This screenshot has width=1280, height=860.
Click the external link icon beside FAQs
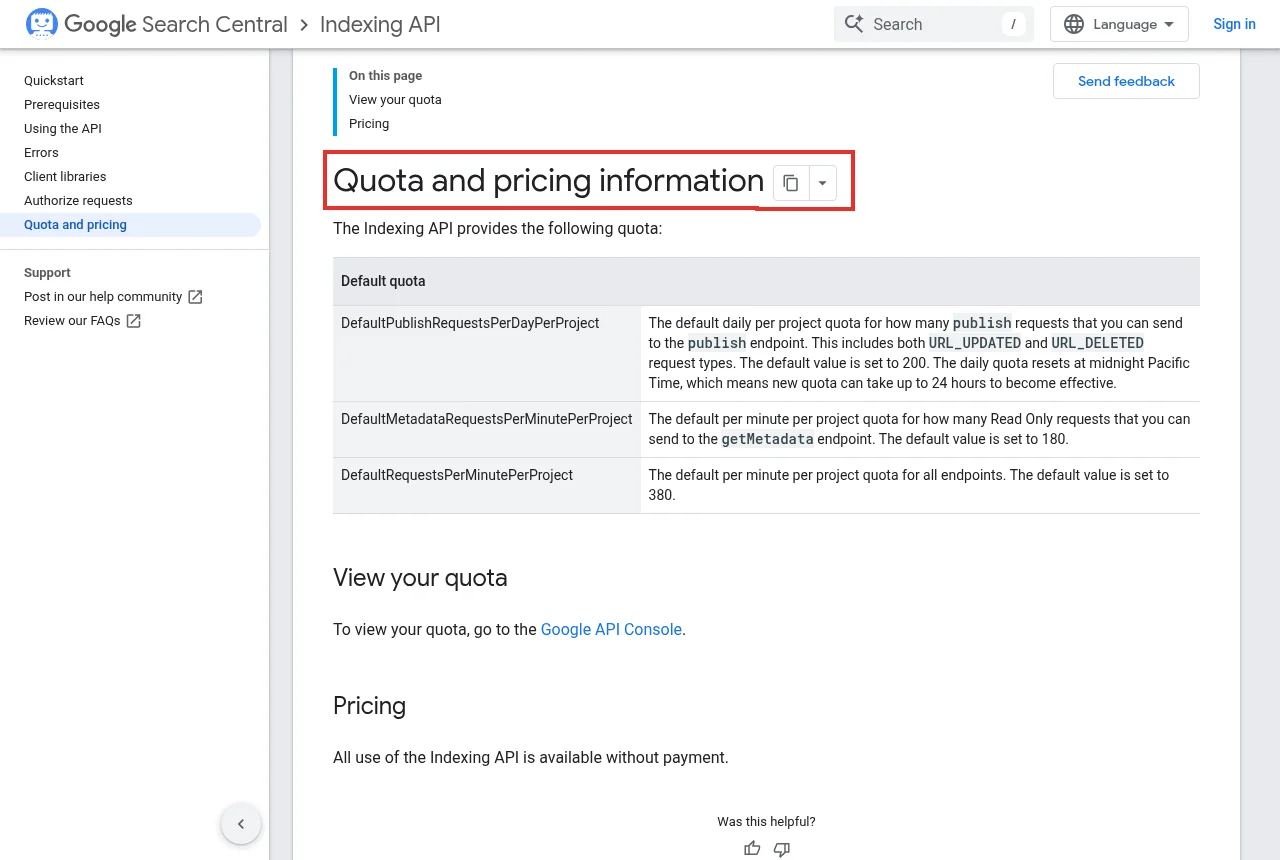133,321
